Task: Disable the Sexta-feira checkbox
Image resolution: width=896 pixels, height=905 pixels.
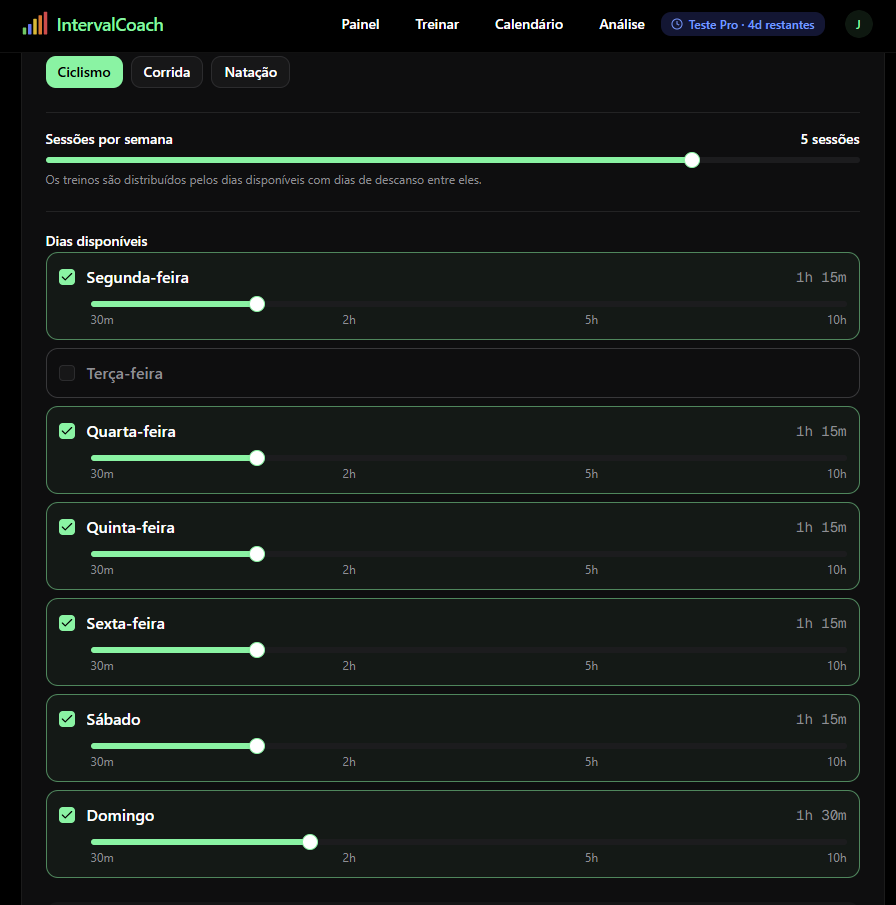Action: pos(67,623)
